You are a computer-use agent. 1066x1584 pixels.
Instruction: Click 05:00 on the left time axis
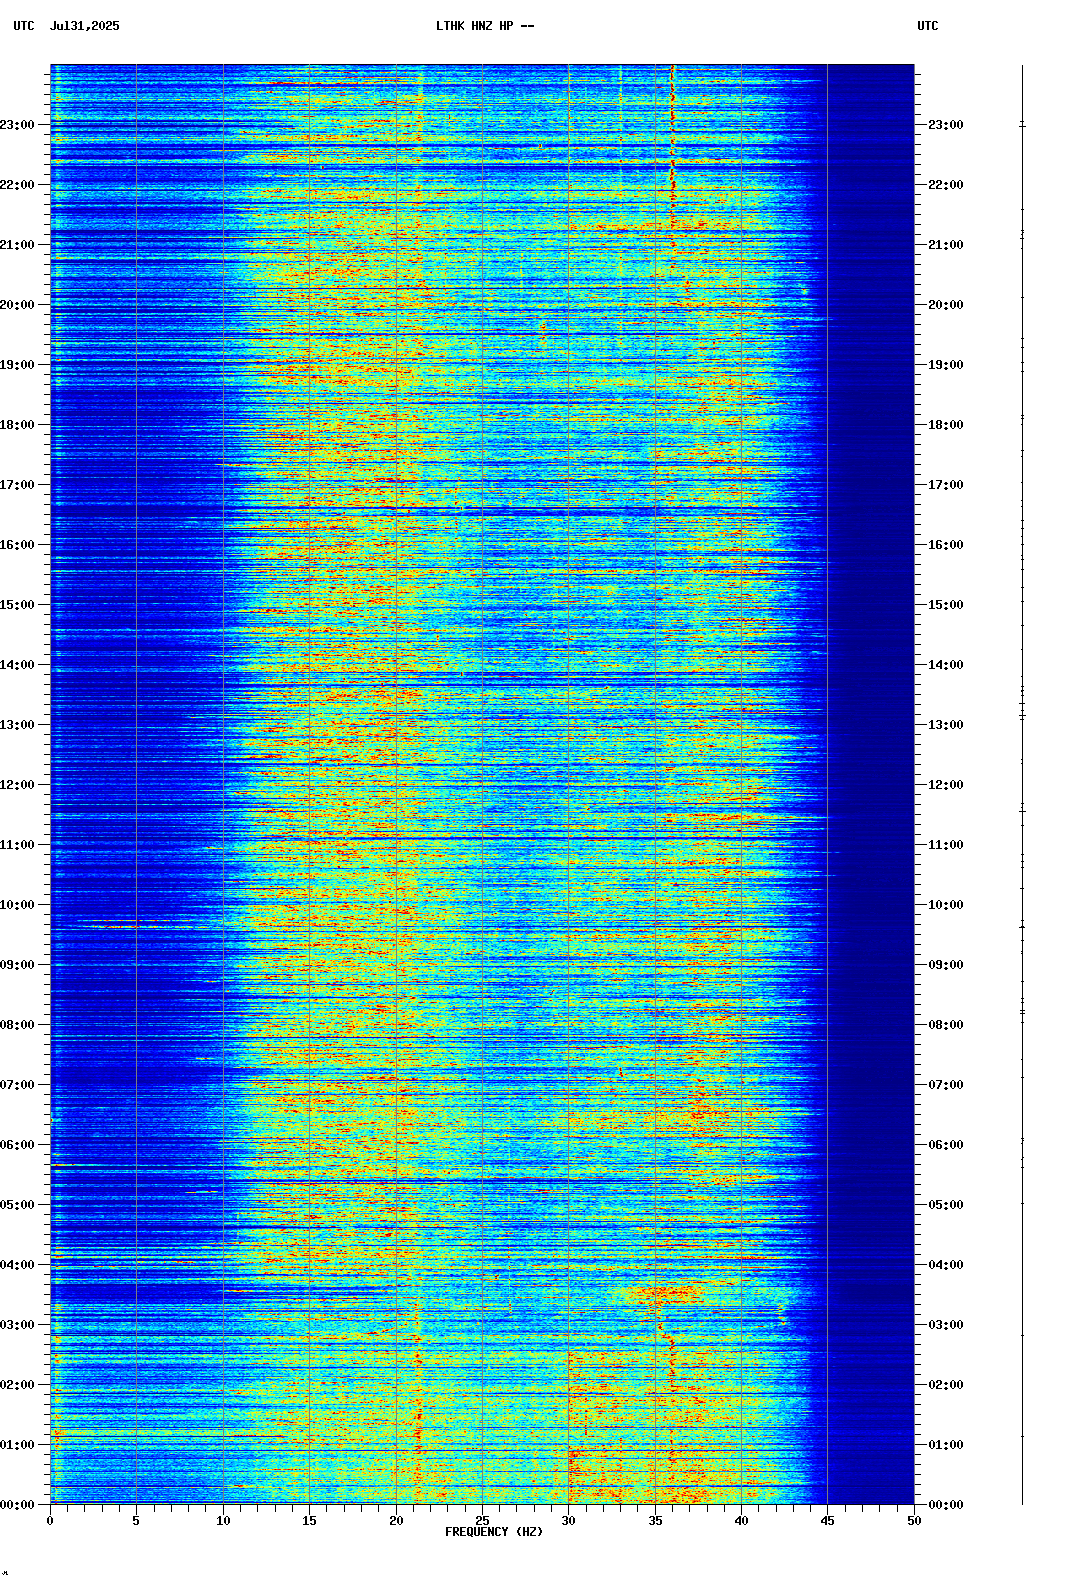tap(17, 1205)
